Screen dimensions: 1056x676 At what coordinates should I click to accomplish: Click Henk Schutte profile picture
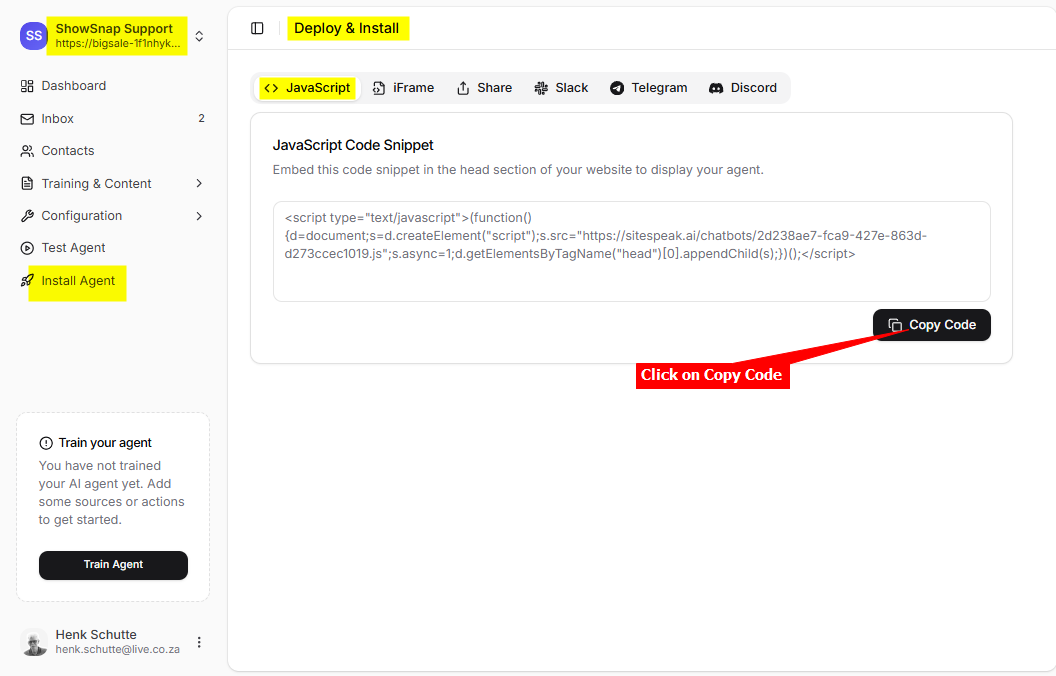34,642
